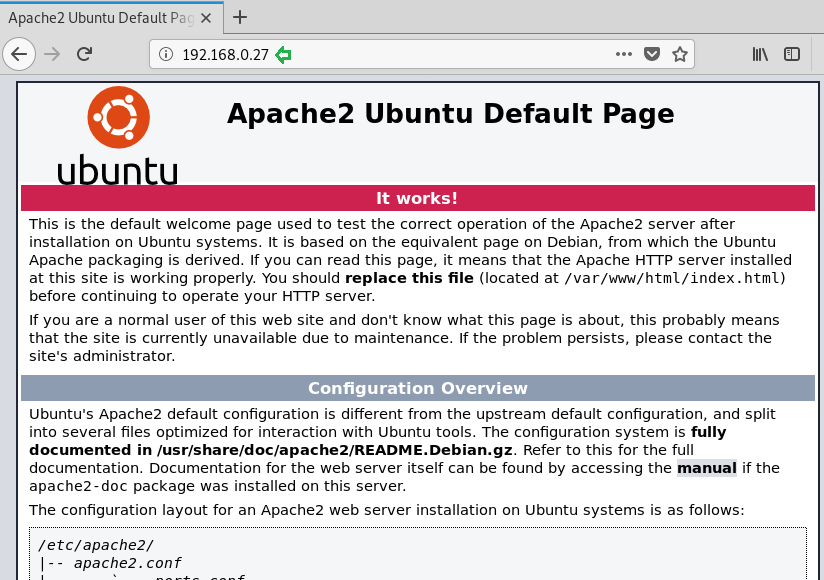Reload the current page
The height and width of the screenshot is (580, 824).
tap(85, 54)
